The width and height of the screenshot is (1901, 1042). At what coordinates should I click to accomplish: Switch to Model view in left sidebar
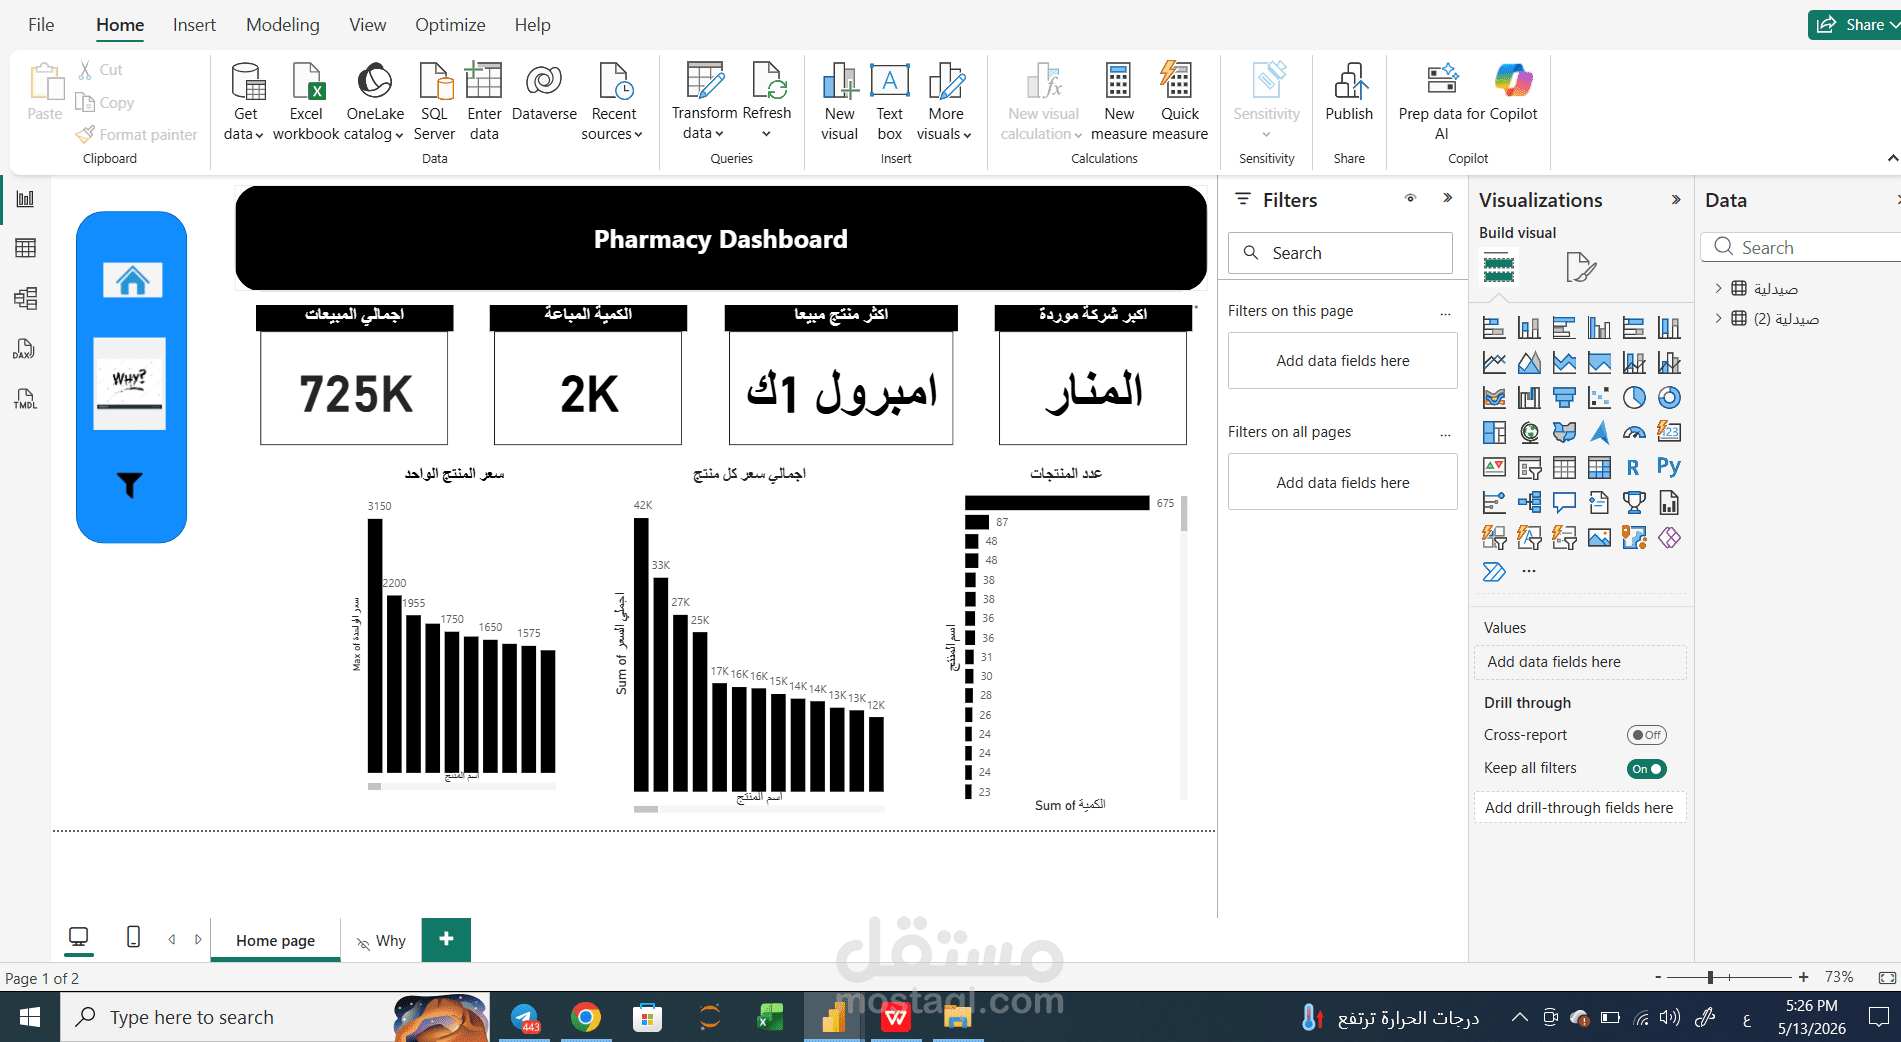(25, 298)
